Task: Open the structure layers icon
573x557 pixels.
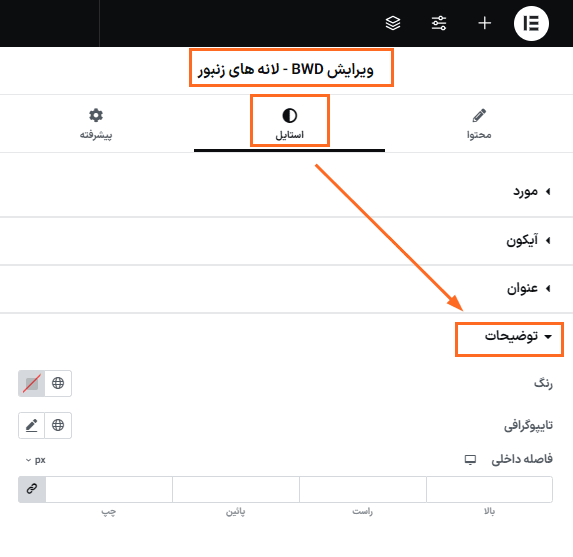Action: click(x=393, y=23)
